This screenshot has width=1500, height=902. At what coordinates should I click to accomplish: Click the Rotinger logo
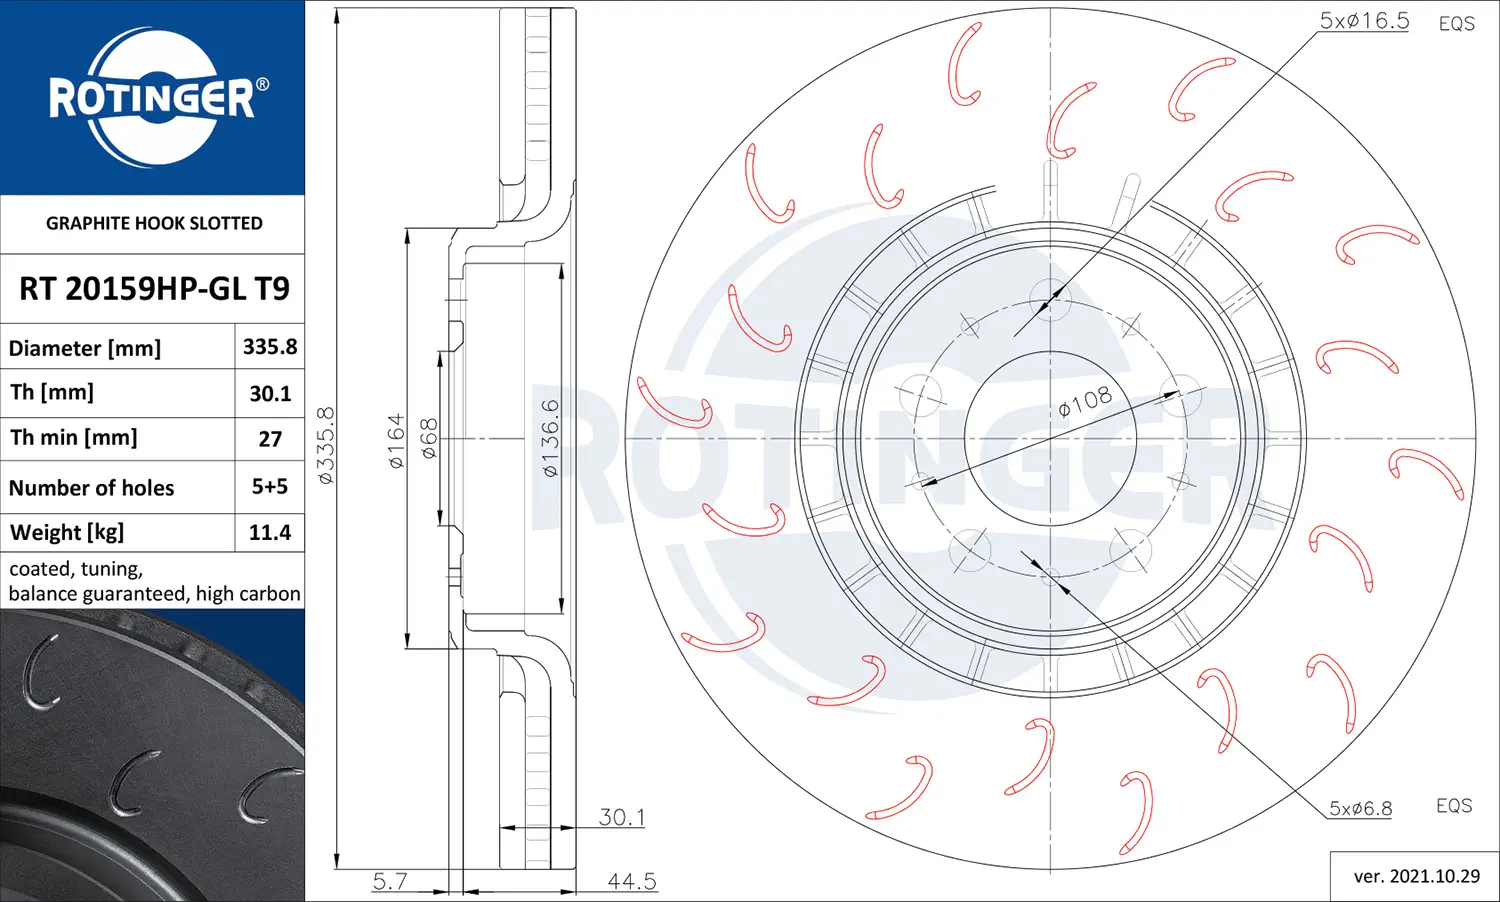click(157, 97)
